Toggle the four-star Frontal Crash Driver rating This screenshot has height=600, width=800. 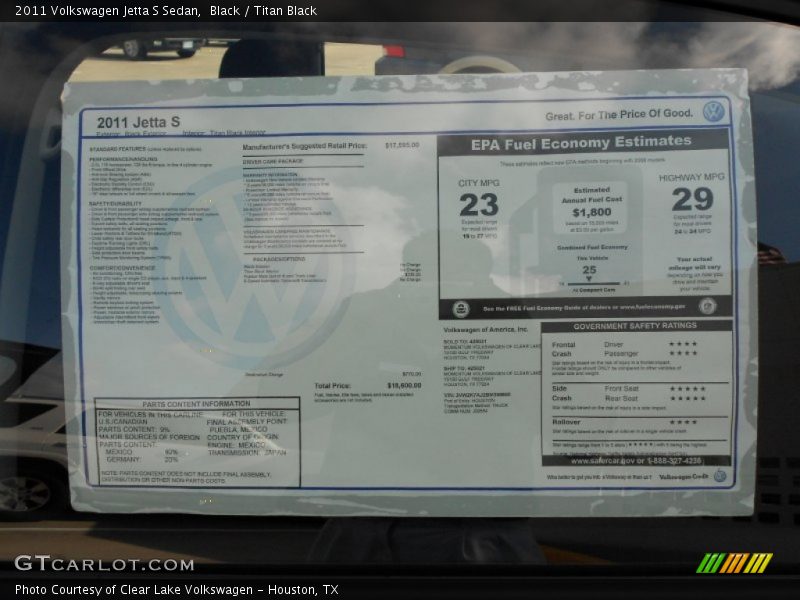tap(683, 344)
